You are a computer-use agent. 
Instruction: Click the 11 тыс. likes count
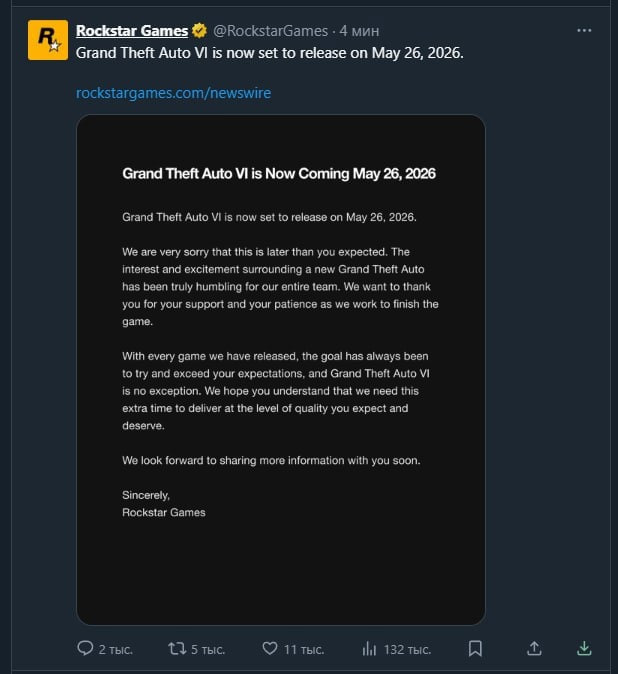[x=304, y=649]
